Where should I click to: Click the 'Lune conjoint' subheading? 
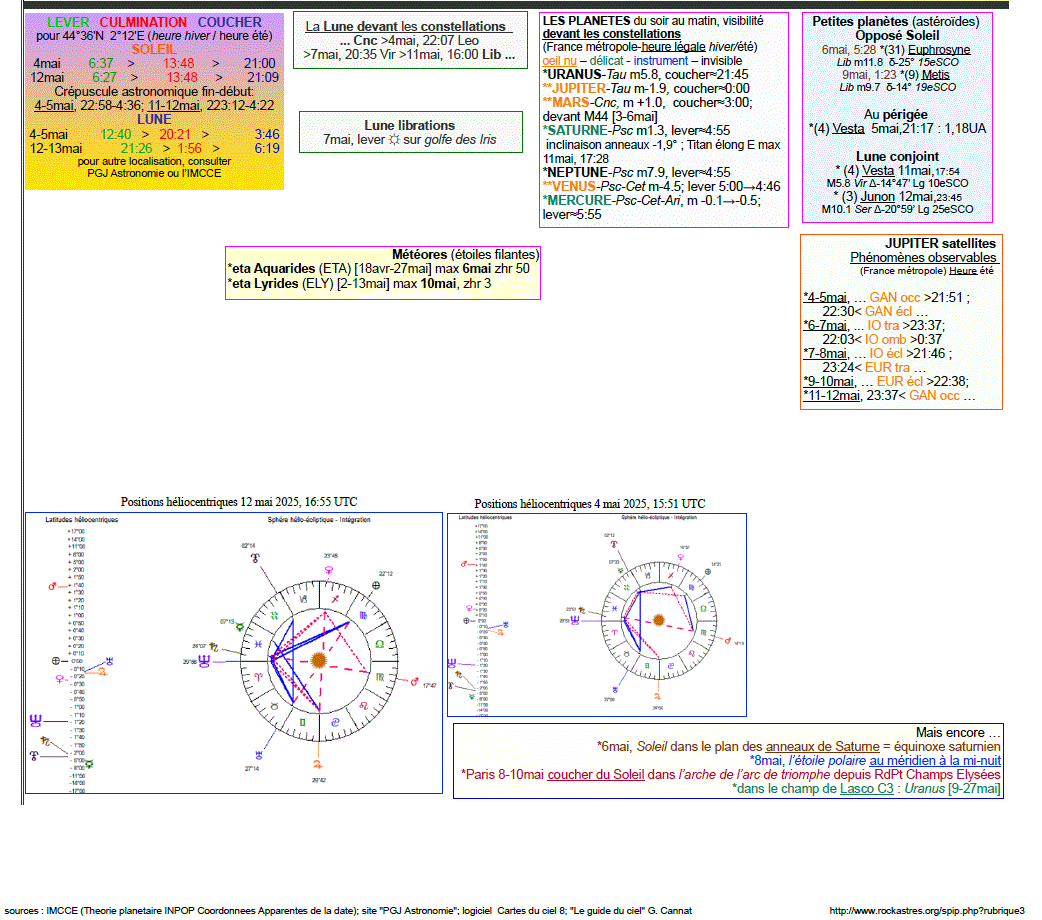(897, 157)
